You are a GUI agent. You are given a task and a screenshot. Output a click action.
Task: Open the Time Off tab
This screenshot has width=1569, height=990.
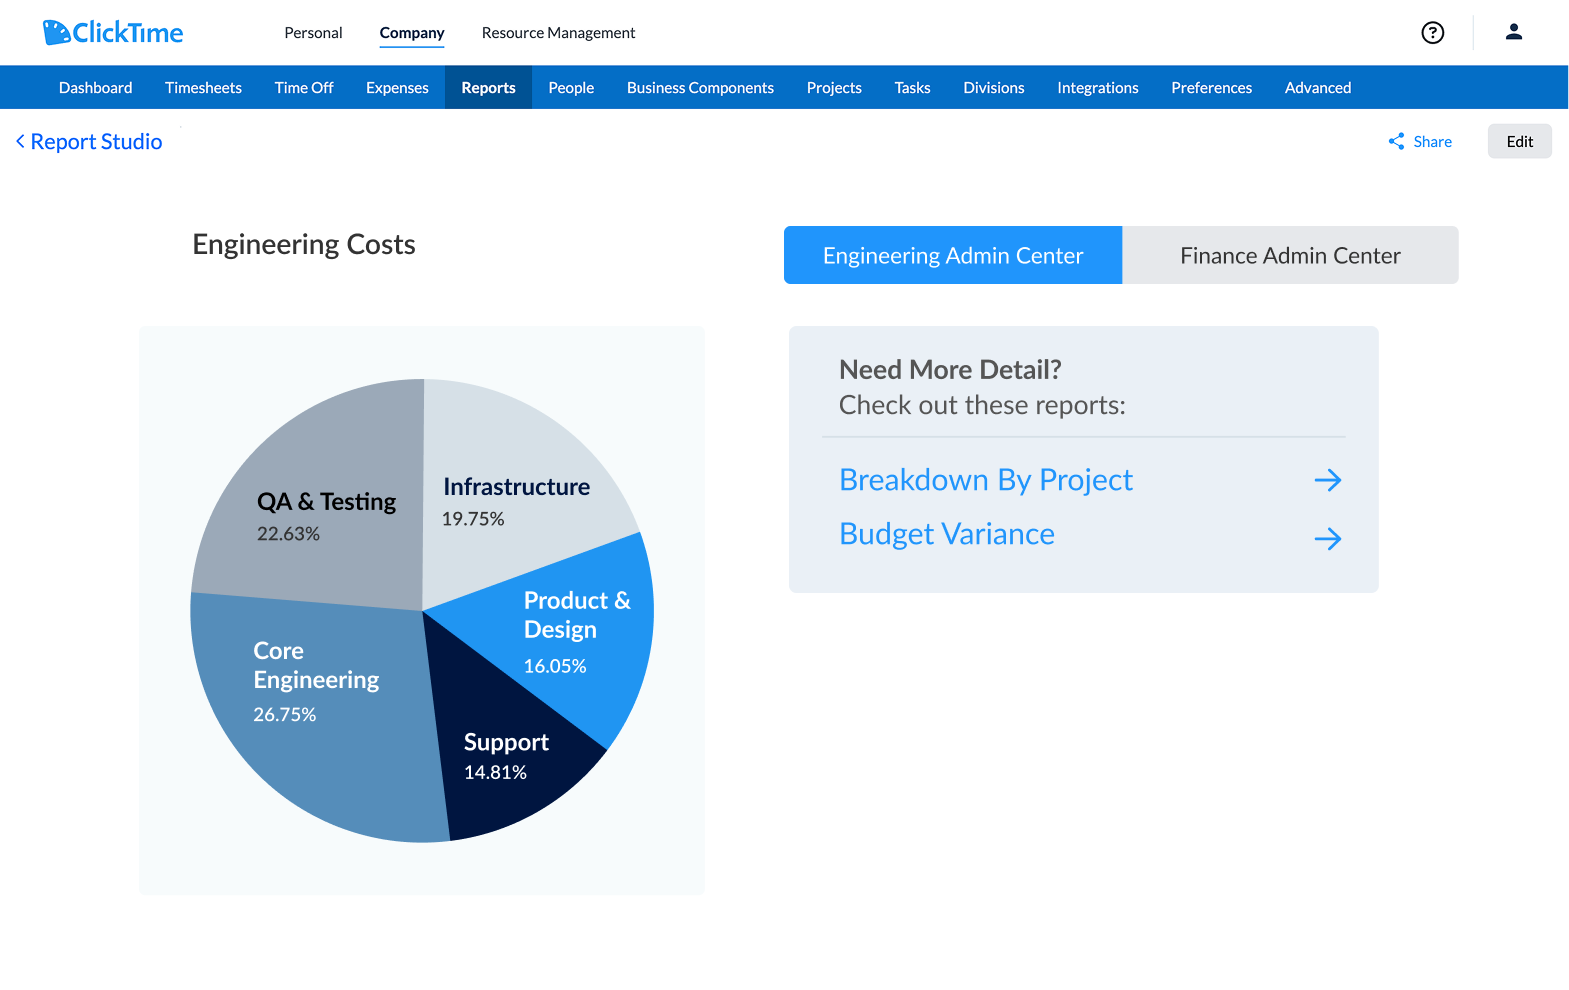304,88
